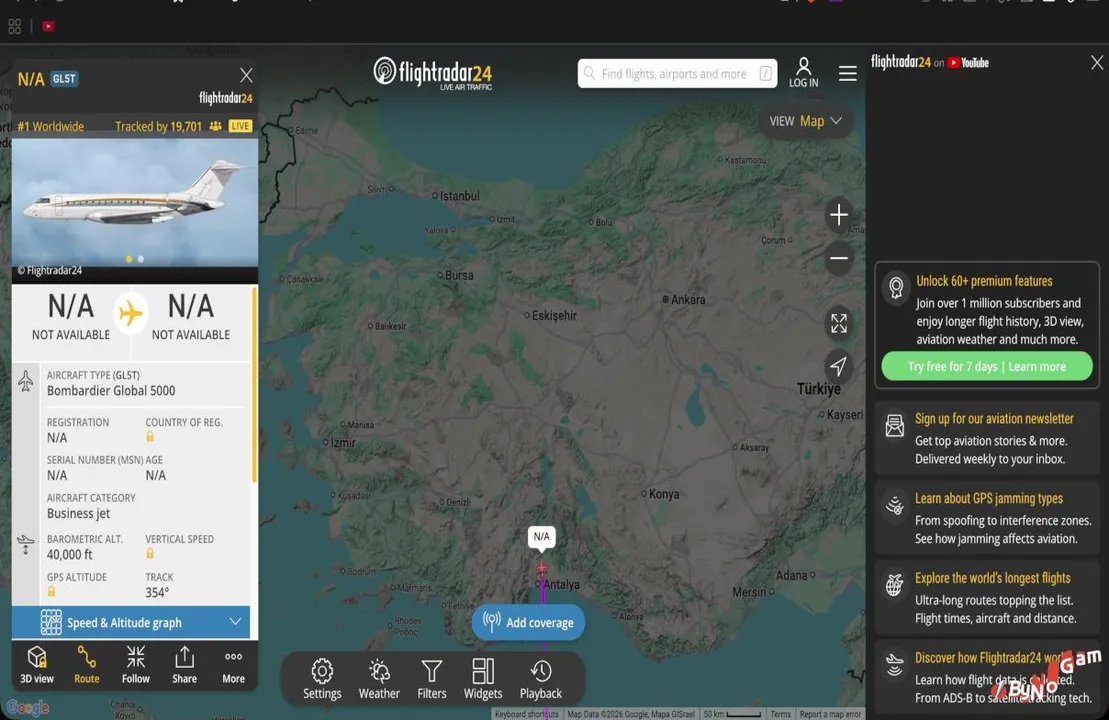This screenshot has width=1109, height=720.
Task: Zoom in on the map
Action: click(839, 214)
